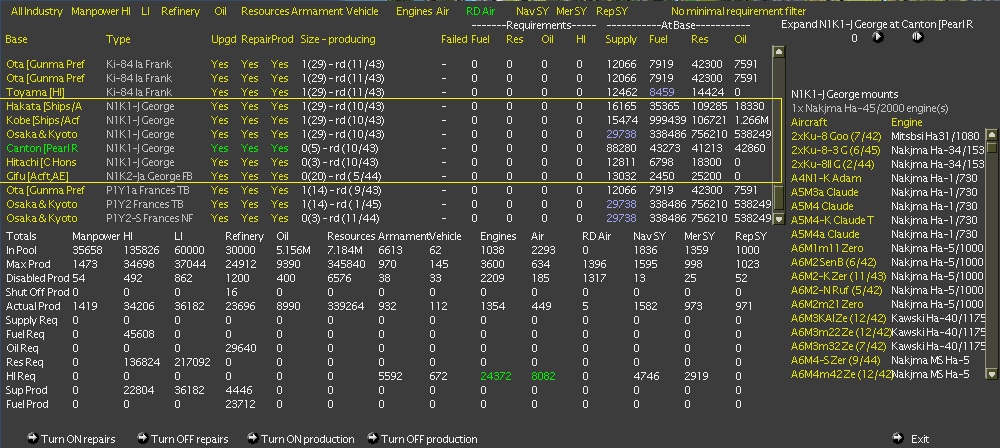This screenshot has height=448, width=1000.
Task: Select A6M1m11 Zero aircraft
Action: pos(827,248)
